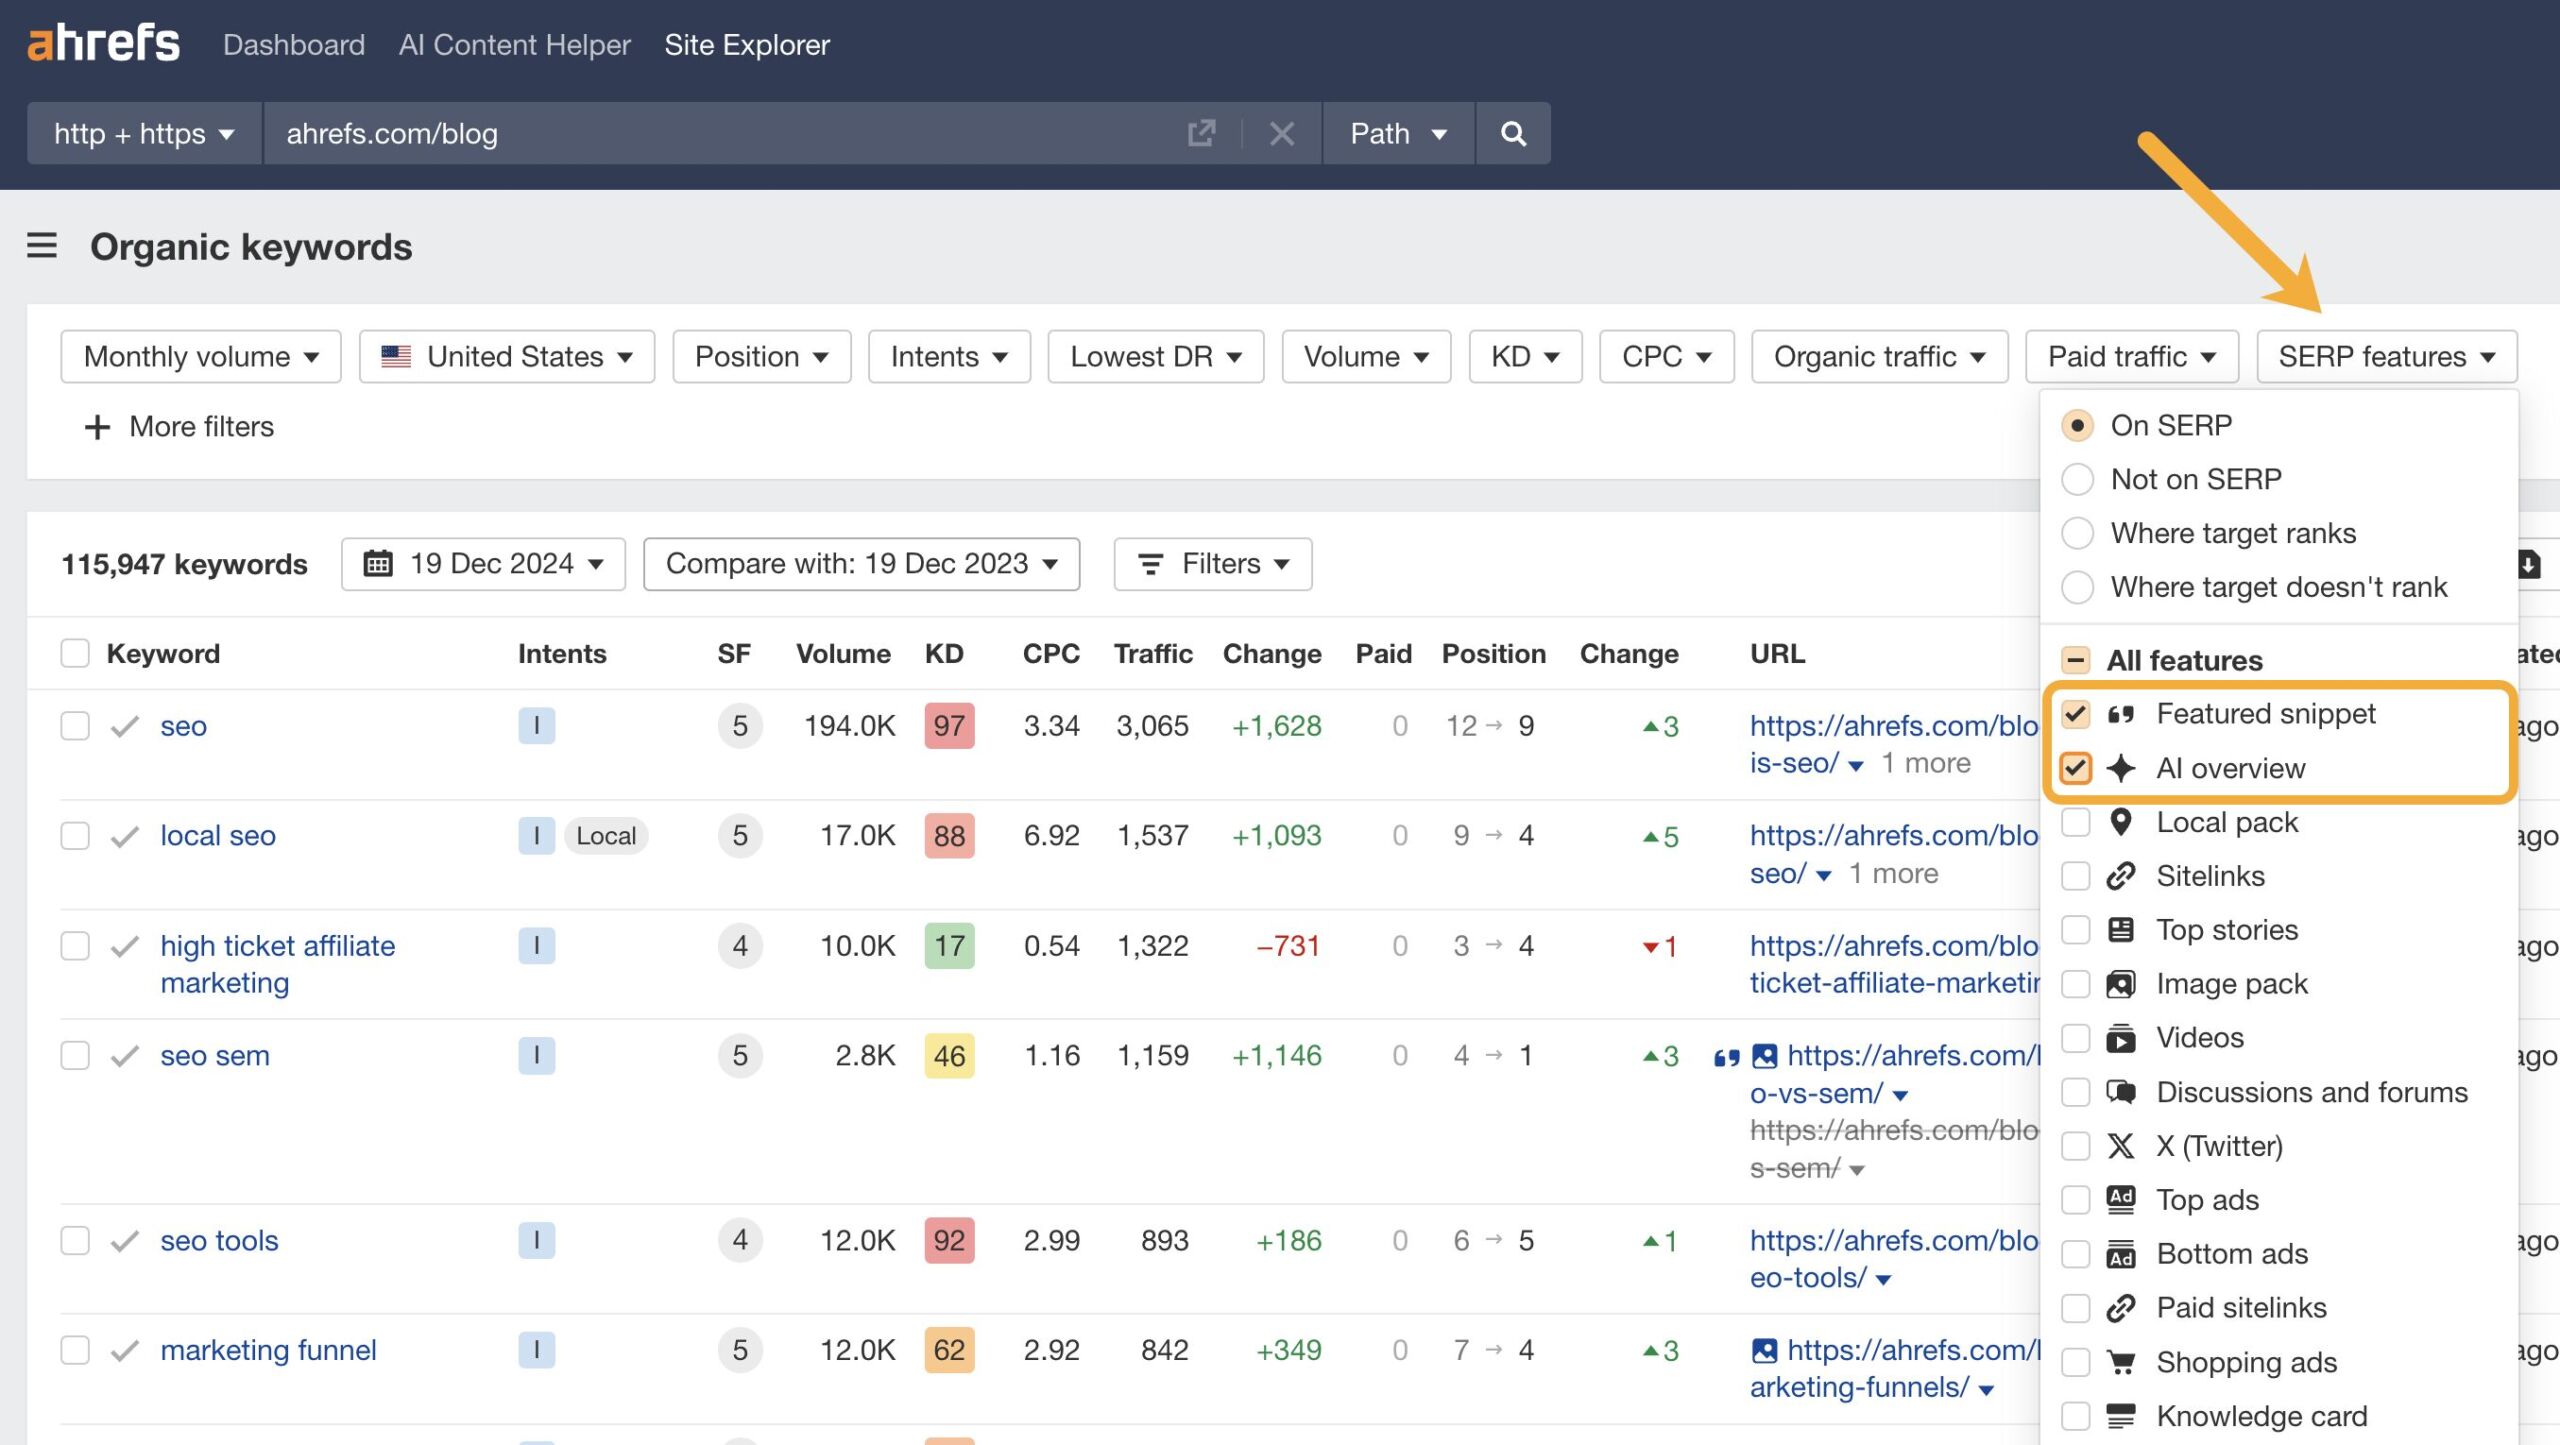Open the United States country dropdown

pyautogui.click(x=507, y=357)
